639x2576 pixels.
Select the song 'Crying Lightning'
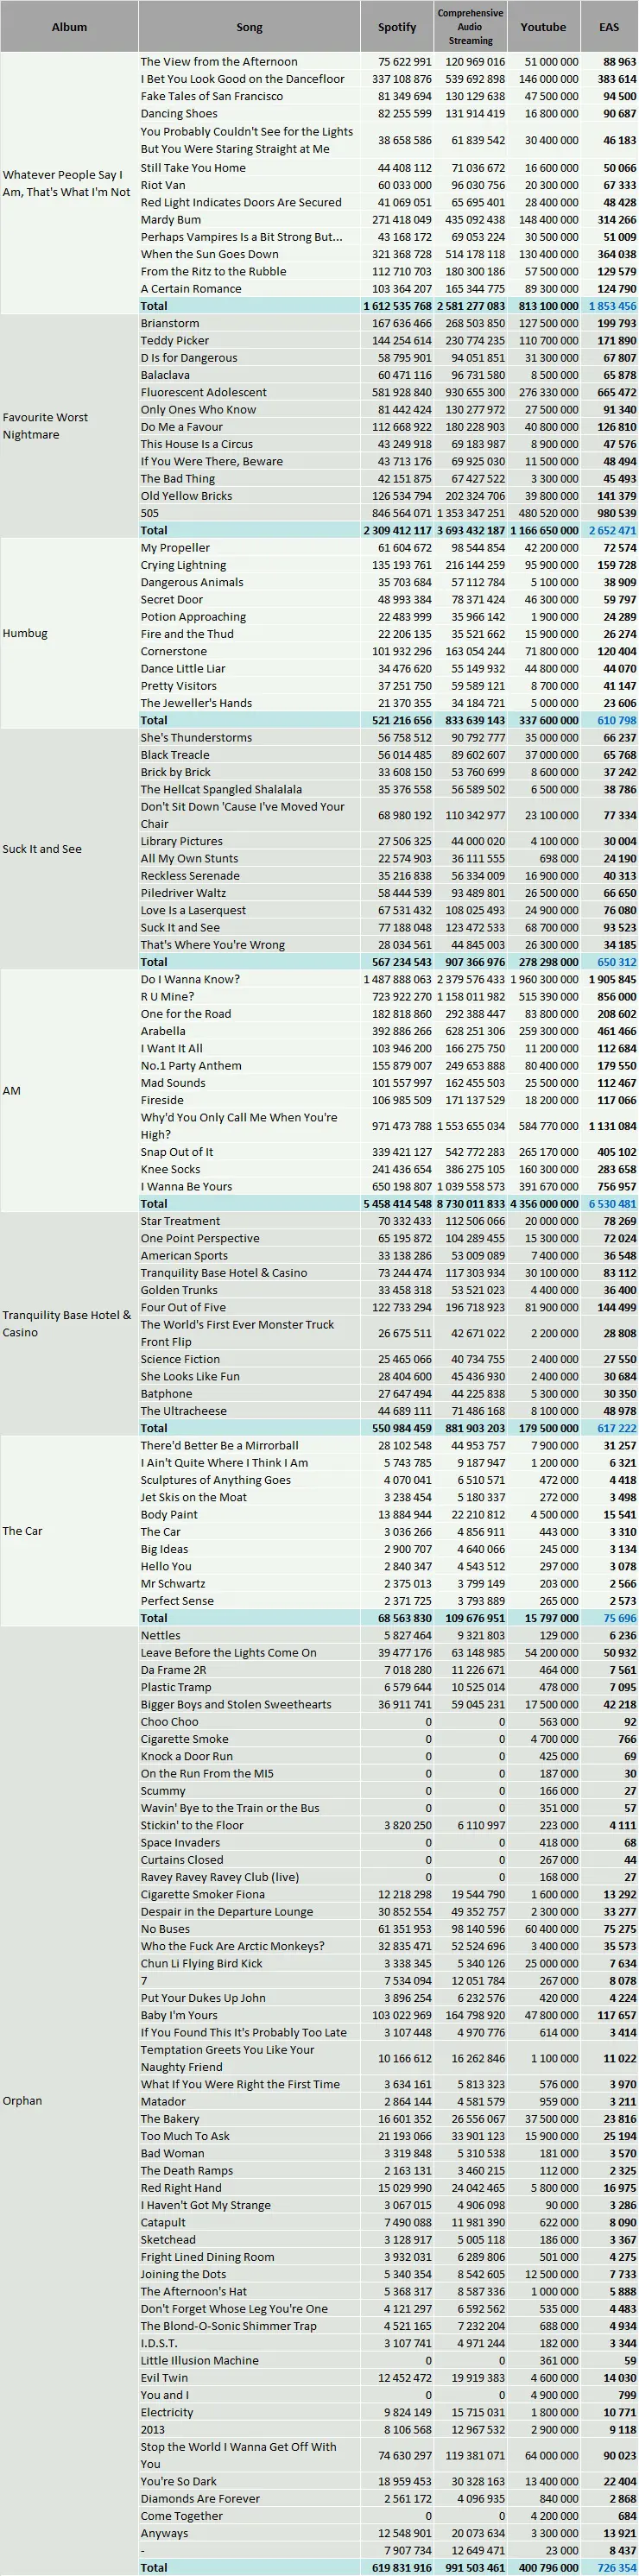(x=183, y=566)
